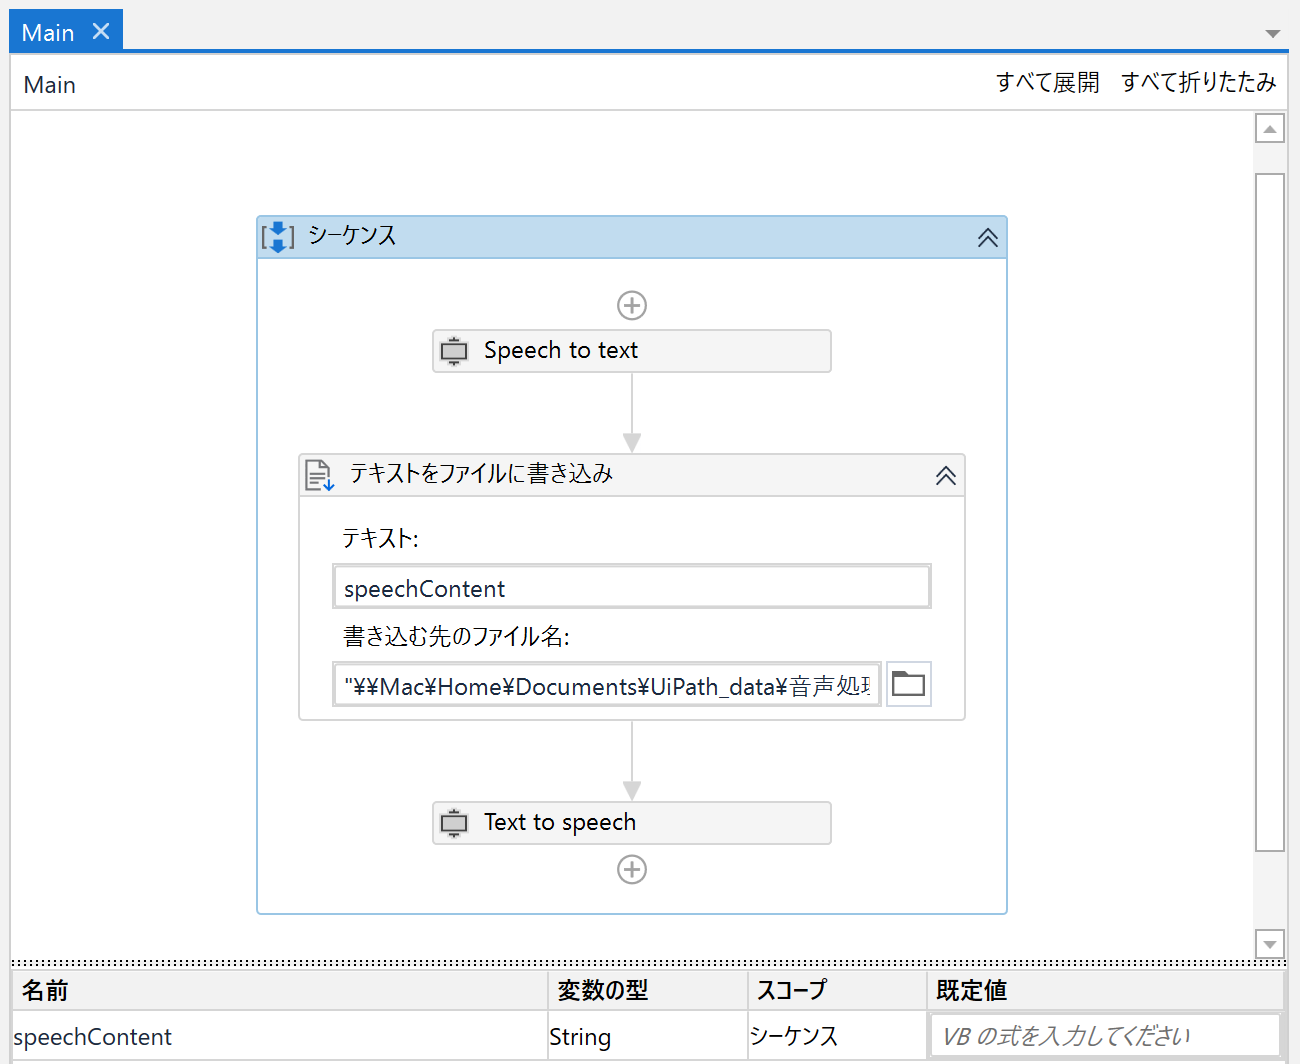
Task: Click the Main breadcrumb link
Action: point(50,85)
